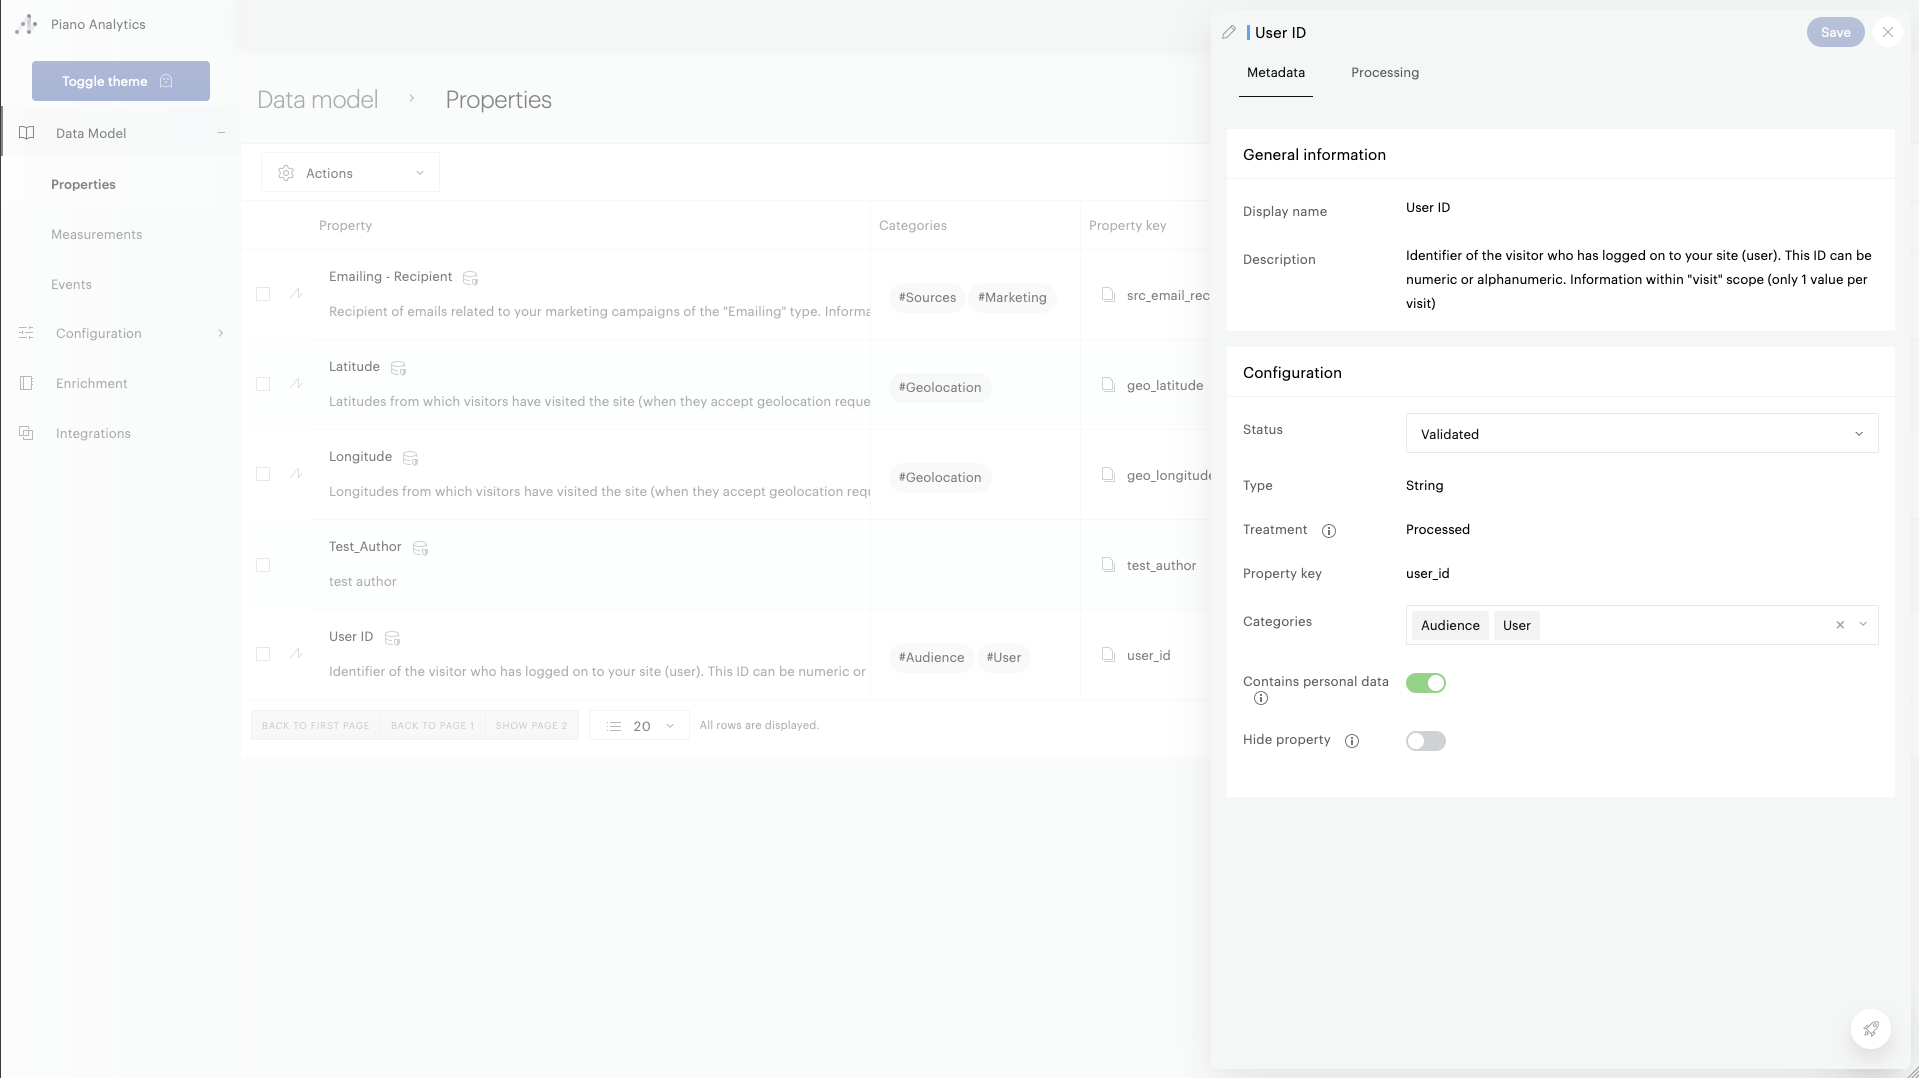The height and width of the screenshot is (1078, 1919).
Task: Switch to the Processing tab
Action: pos(1384,73)
